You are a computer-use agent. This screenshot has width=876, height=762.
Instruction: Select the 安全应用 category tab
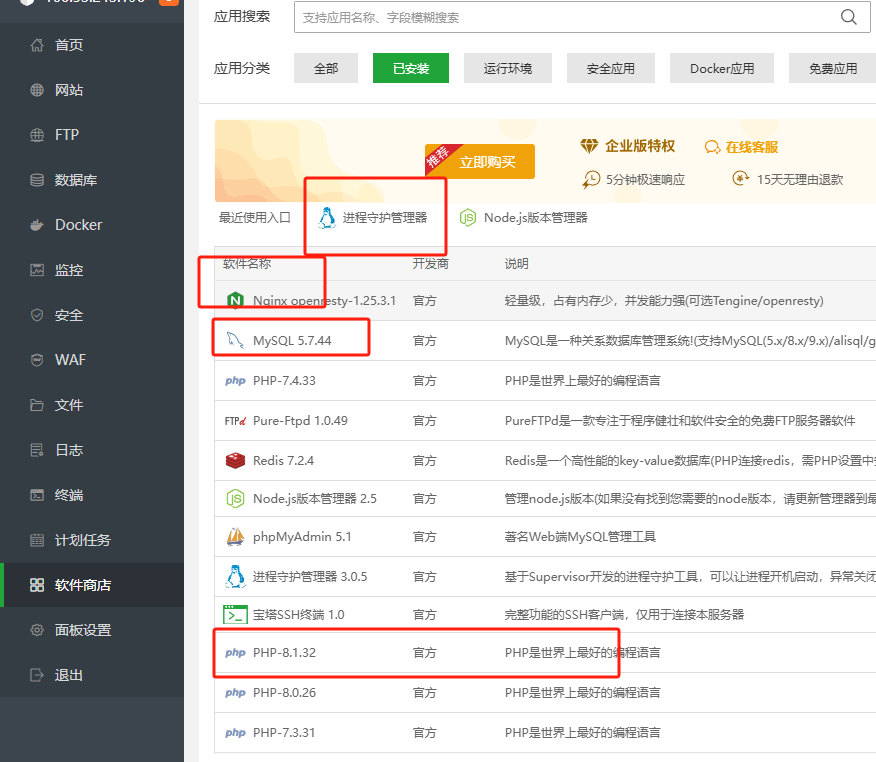[611, 68]
